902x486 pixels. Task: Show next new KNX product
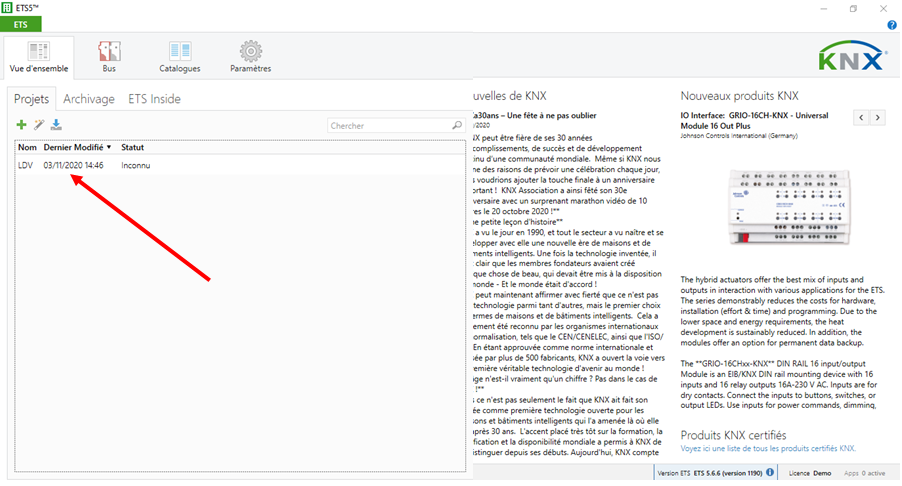[x=877, y=118]
